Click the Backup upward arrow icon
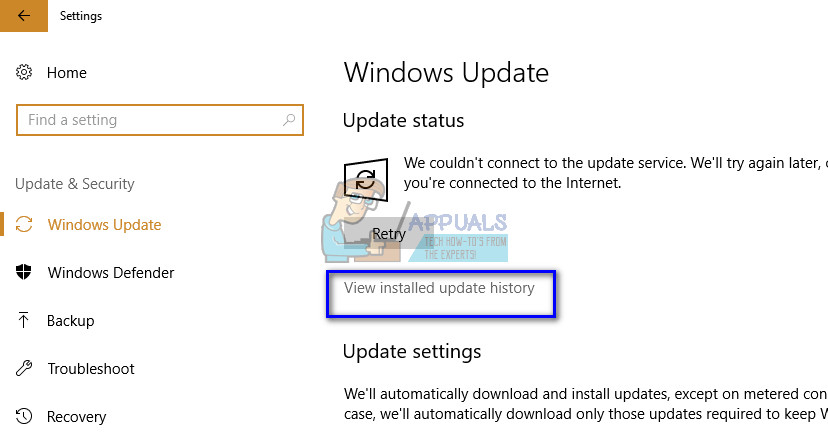 pyautogui.click(x=23, y=320)
